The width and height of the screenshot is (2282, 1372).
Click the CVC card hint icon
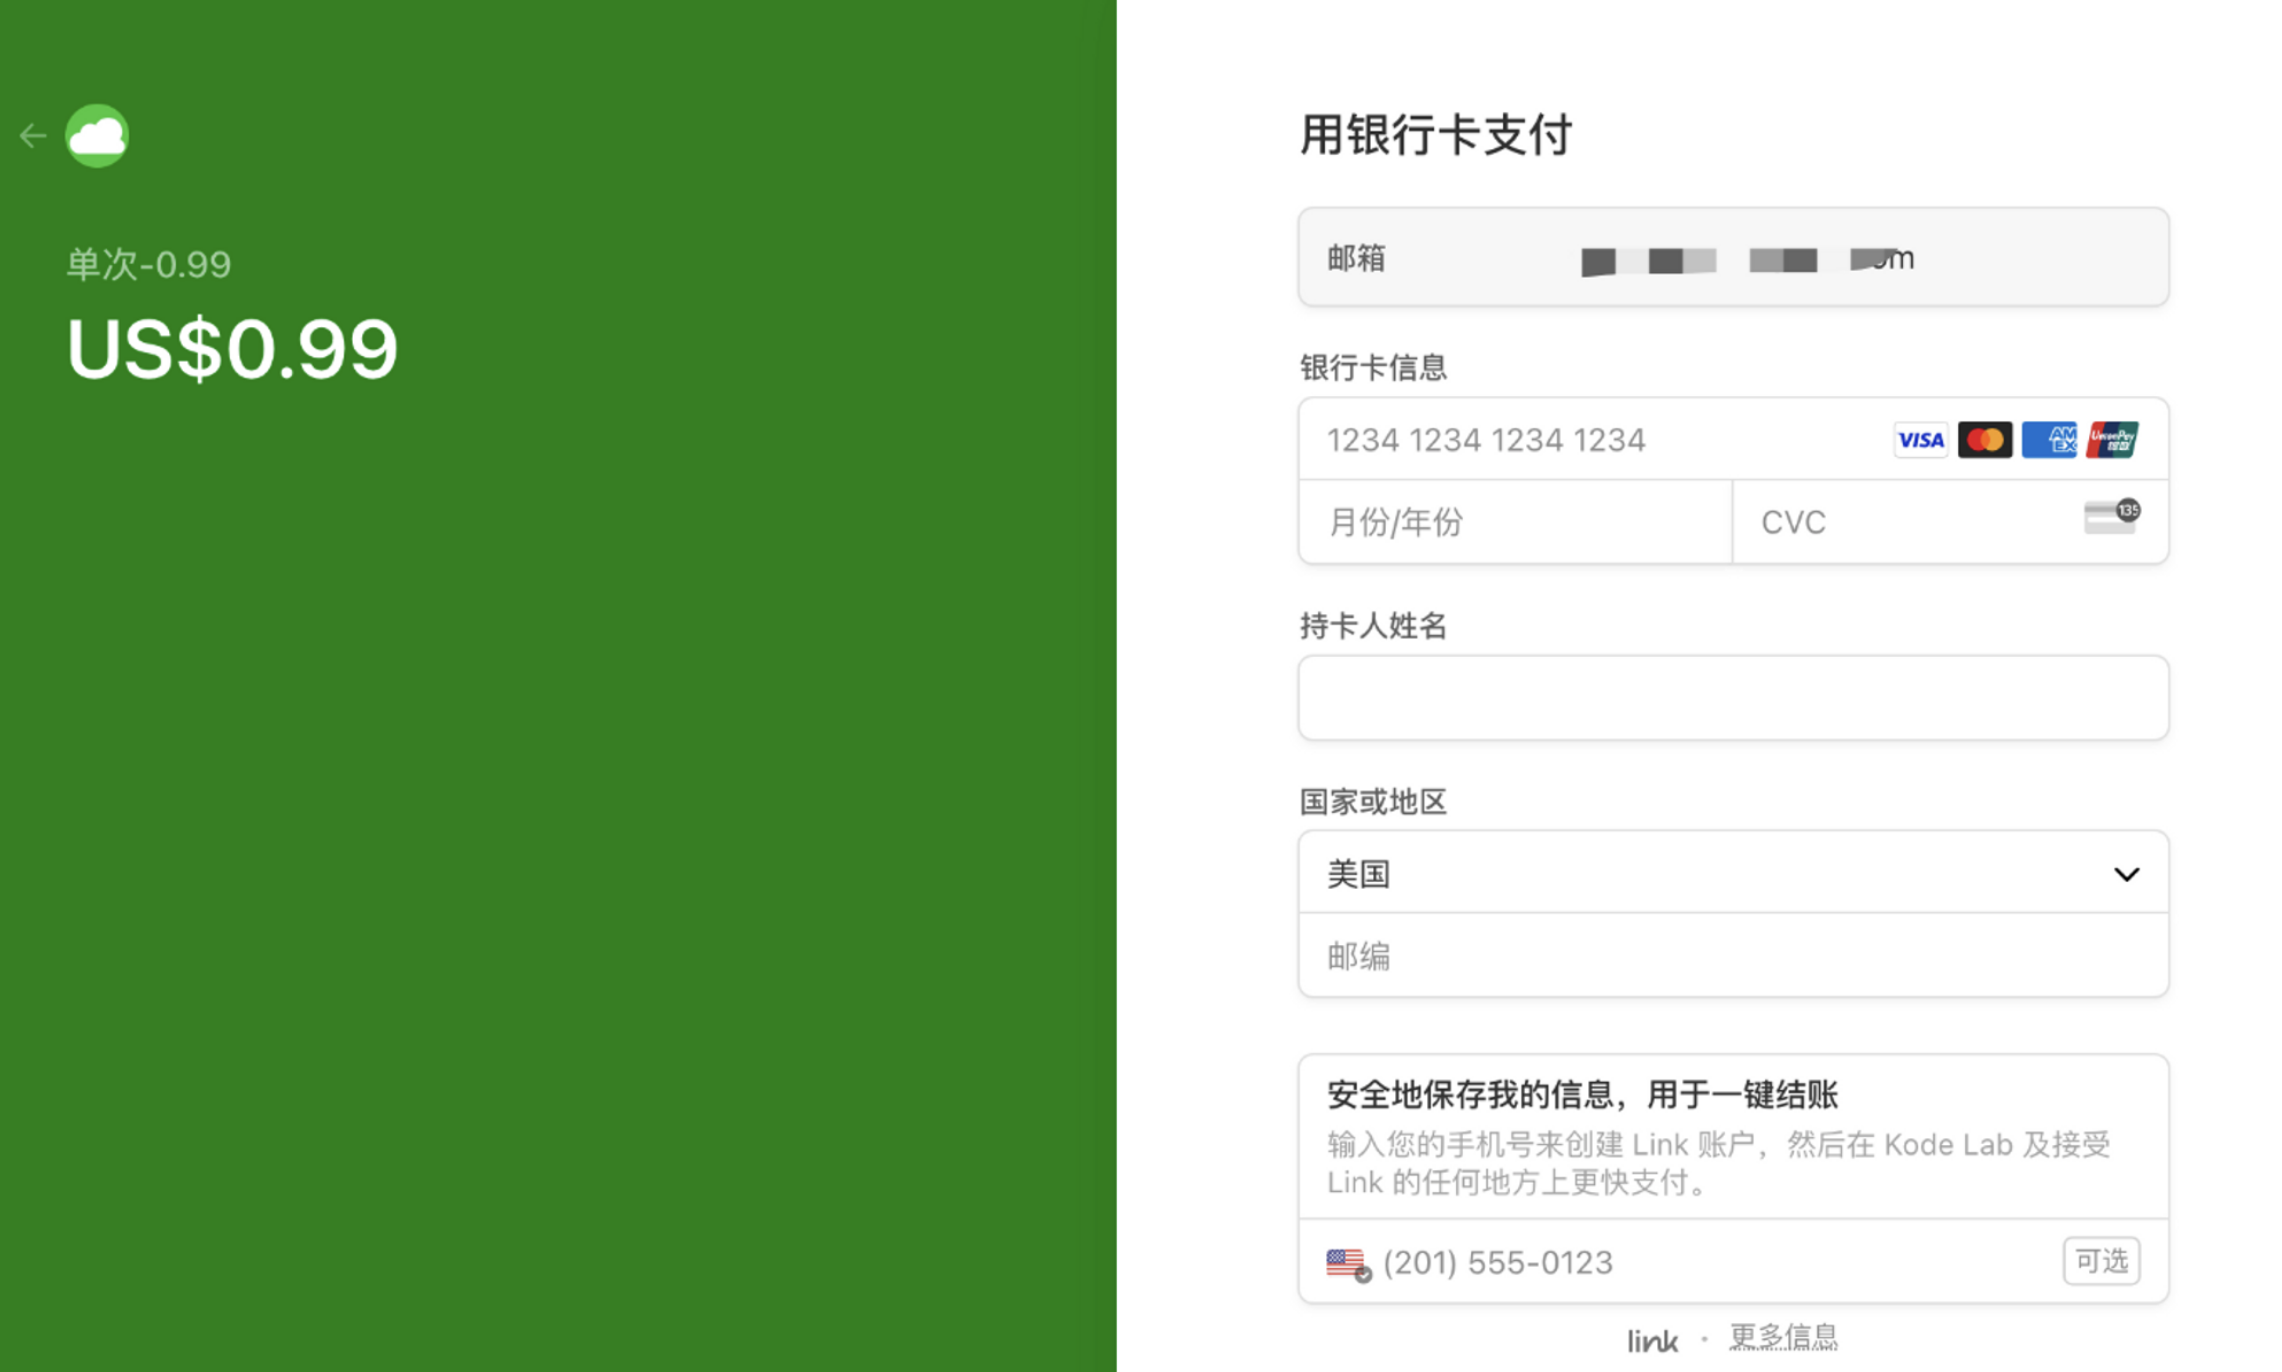pos(2111,518)
